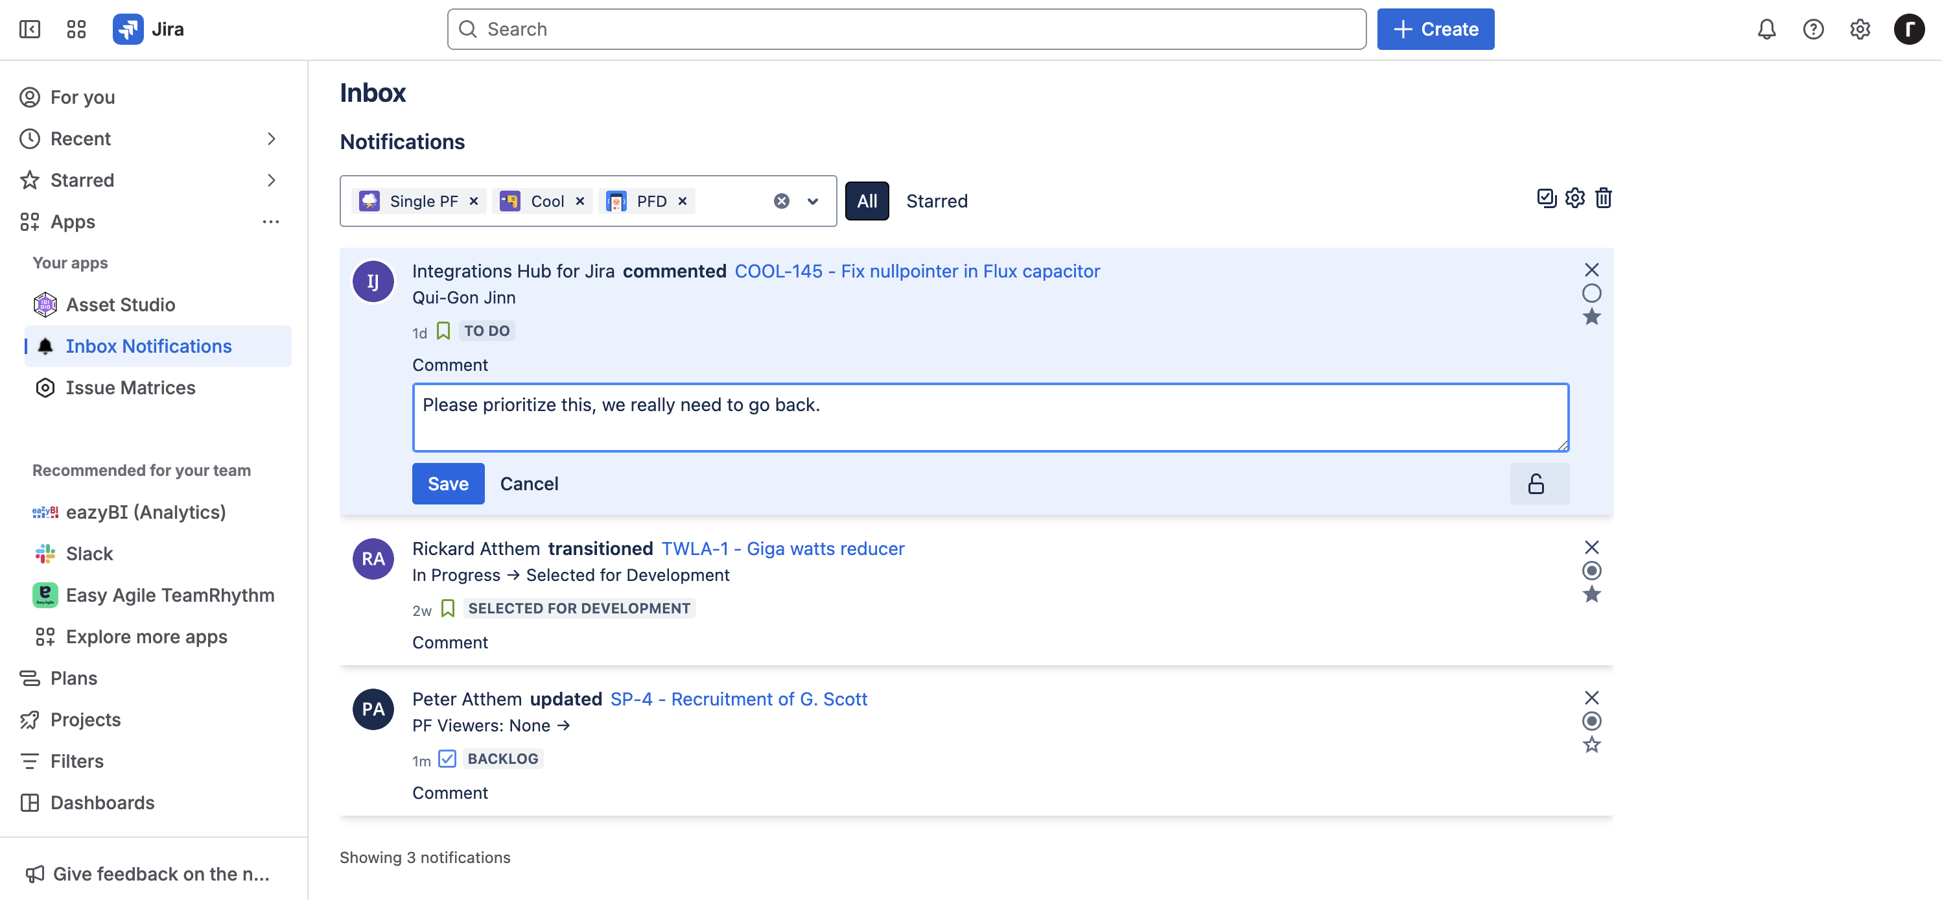Open notification settings gear above the list

click(1575, 198)
